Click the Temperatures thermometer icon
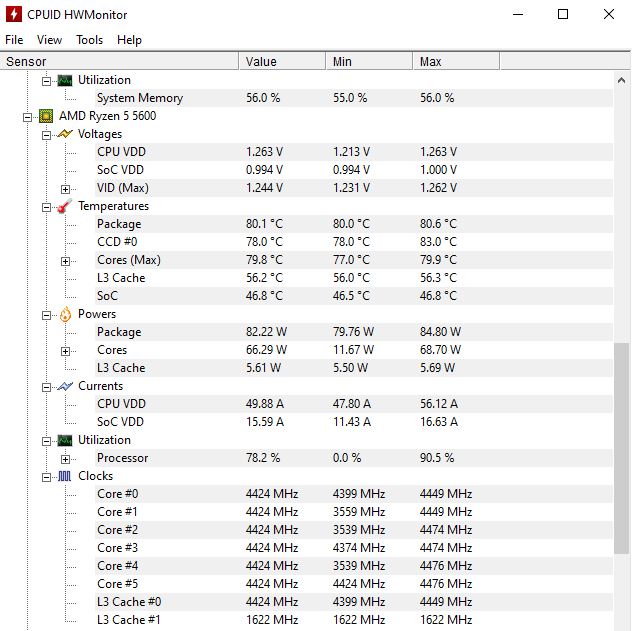 (x=65, y=206)
